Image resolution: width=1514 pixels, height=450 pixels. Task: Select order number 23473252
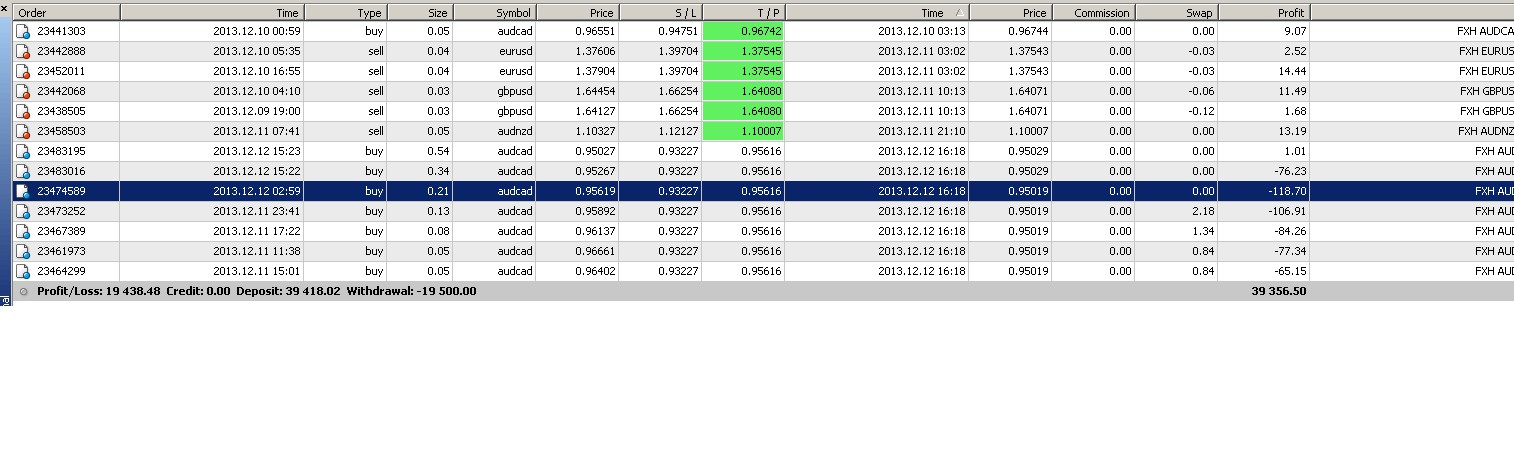(x=61, y=211)
